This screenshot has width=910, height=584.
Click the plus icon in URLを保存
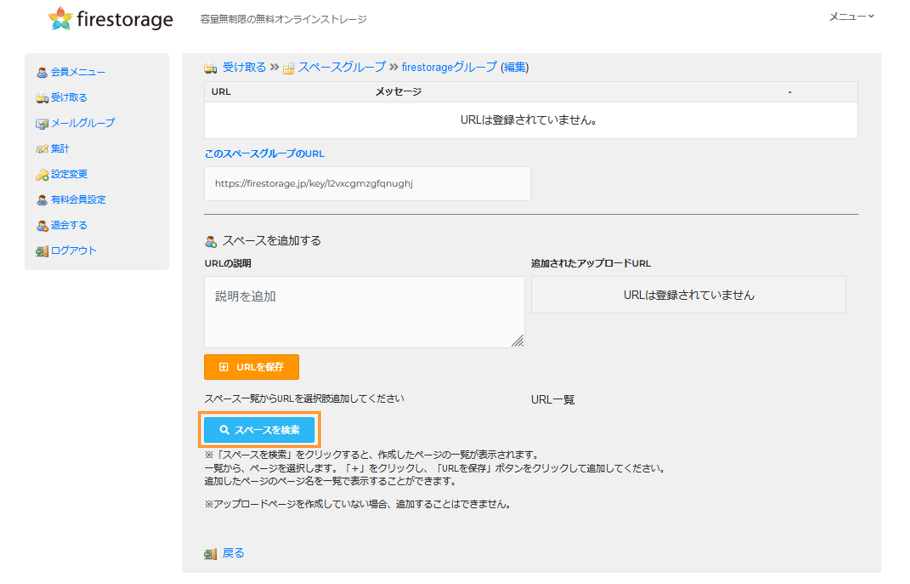click(223, 367)
